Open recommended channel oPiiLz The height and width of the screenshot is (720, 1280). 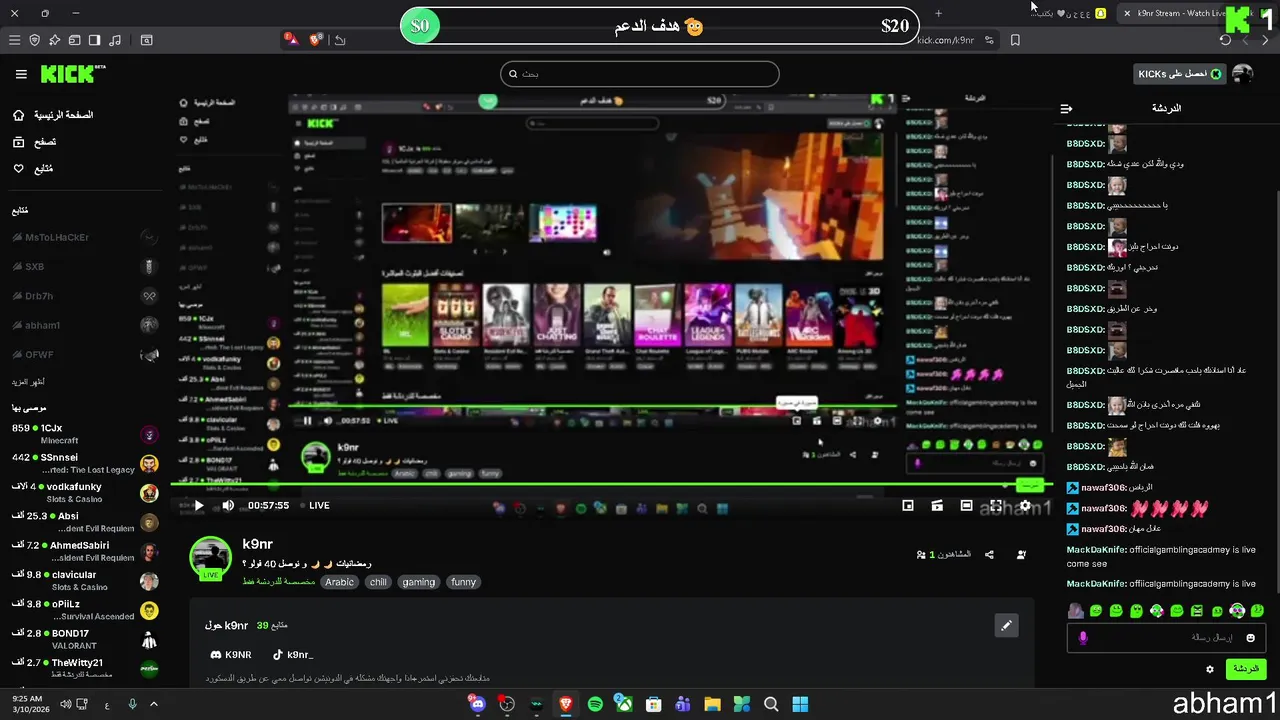tap(84, 610)
